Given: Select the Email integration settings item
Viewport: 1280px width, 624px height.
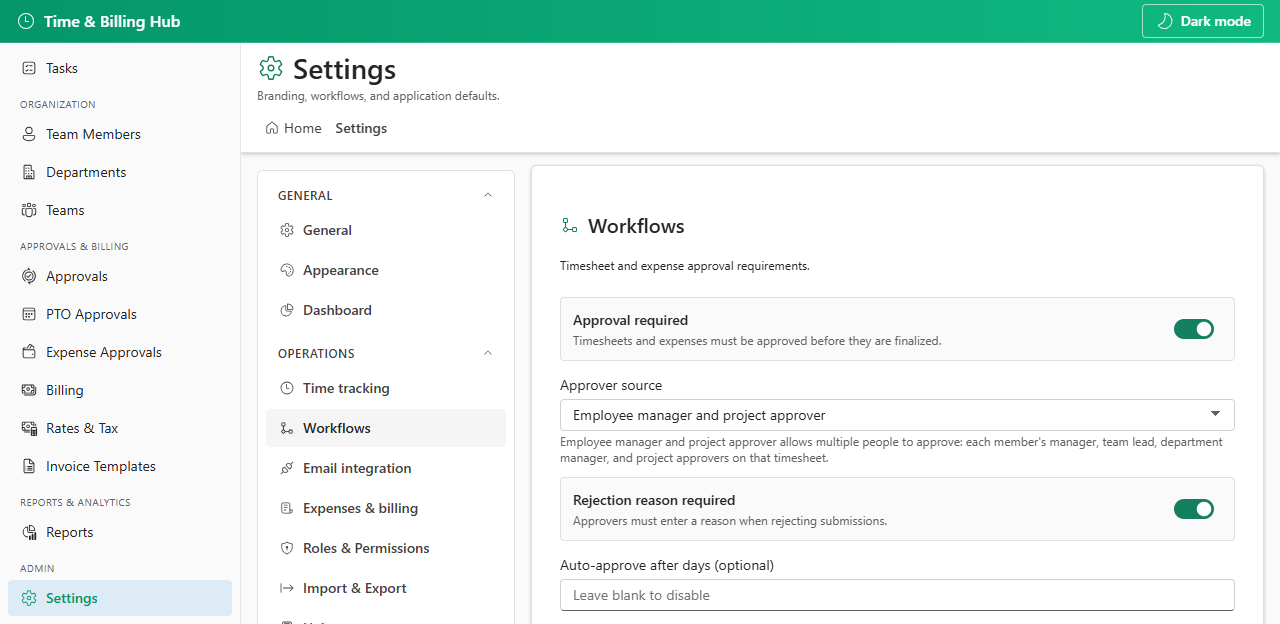Looking at the screenshot, I should [x=386, y=468].
